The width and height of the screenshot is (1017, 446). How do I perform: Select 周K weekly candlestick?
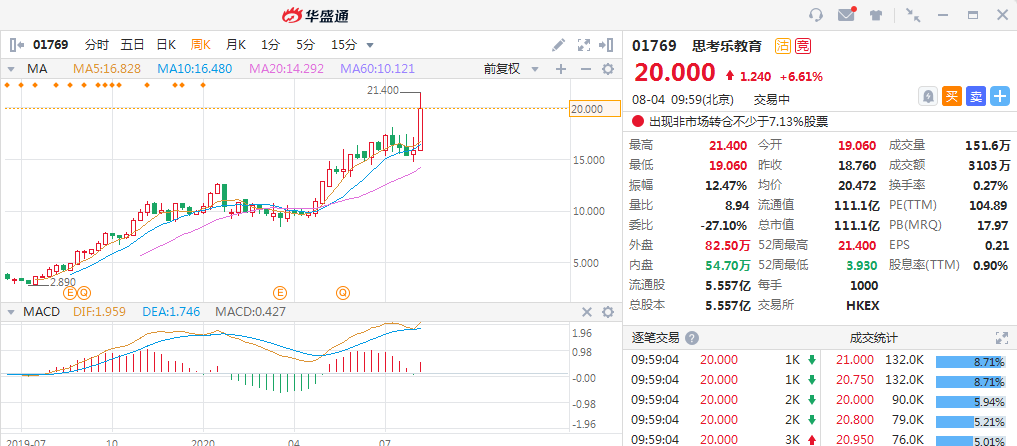click(x=200, y=45)
